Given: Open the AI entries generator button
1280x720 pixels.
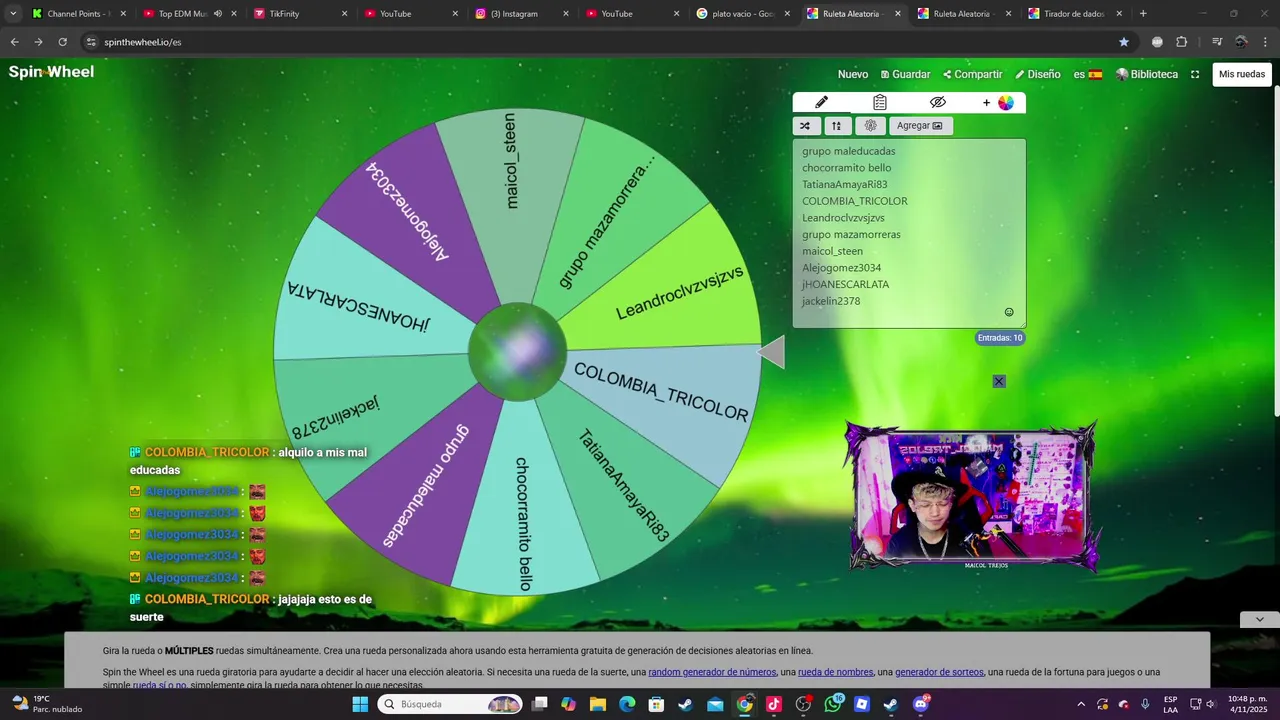Looking at the screenshot, I should pos(870,126).
